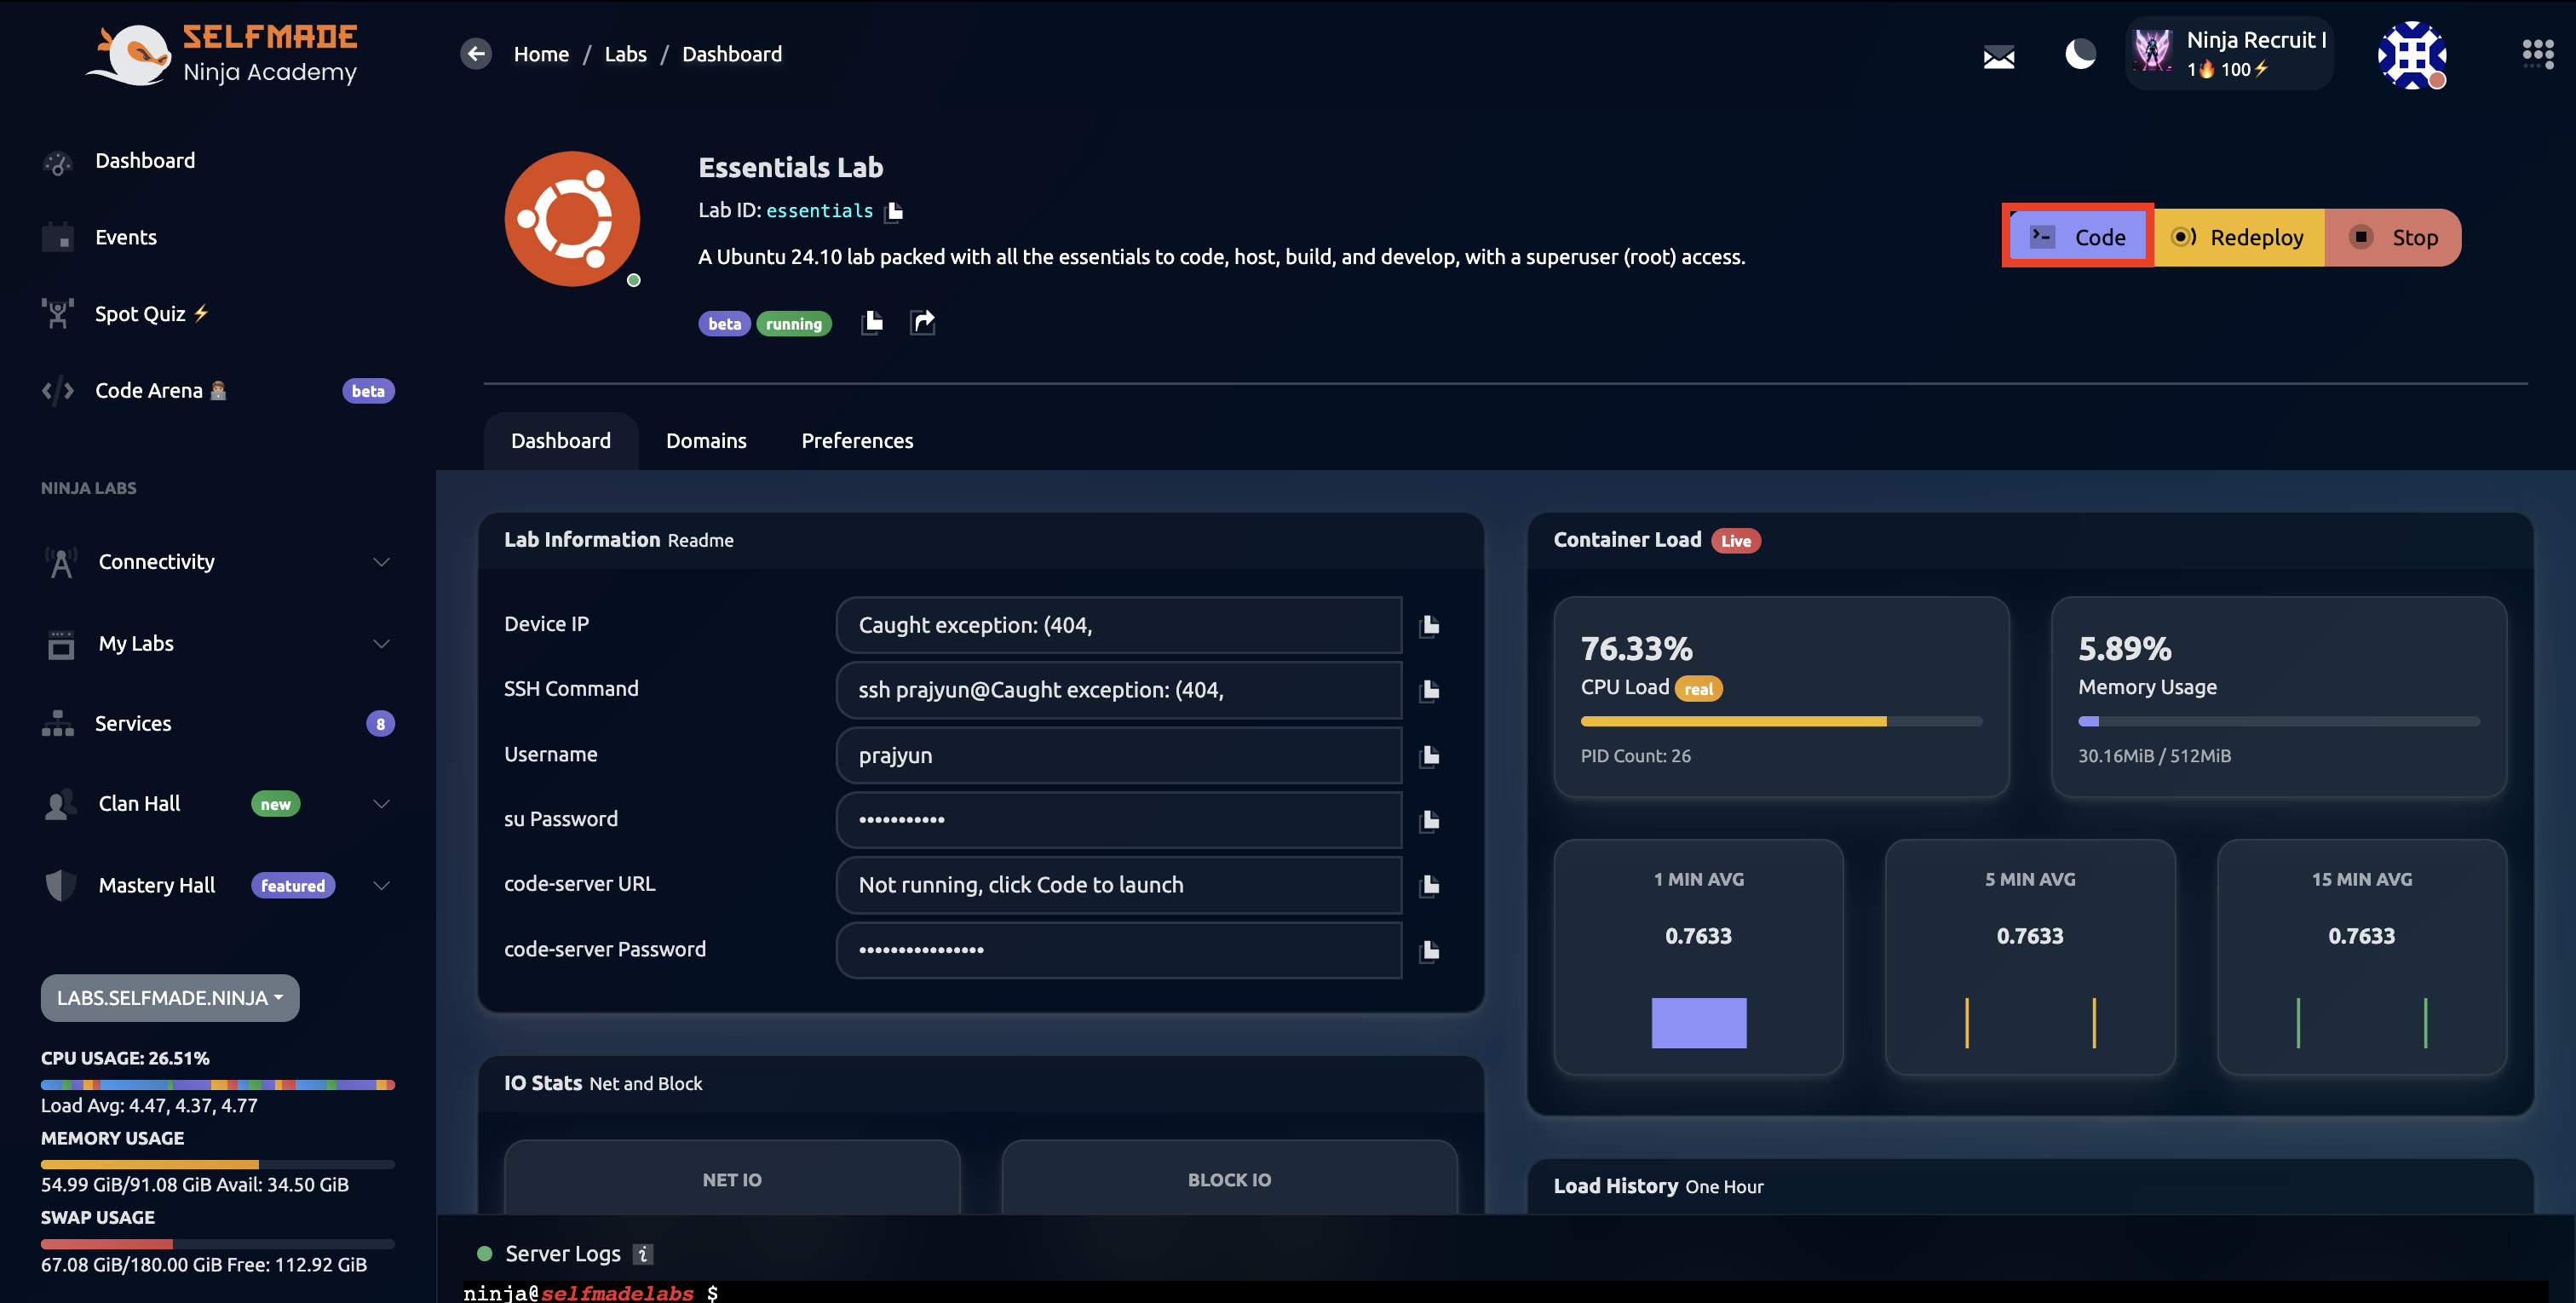Screen dimensions: 2576x1303
Task: Select the Dashboard tab in lab panel
Action: pos(561,441)
